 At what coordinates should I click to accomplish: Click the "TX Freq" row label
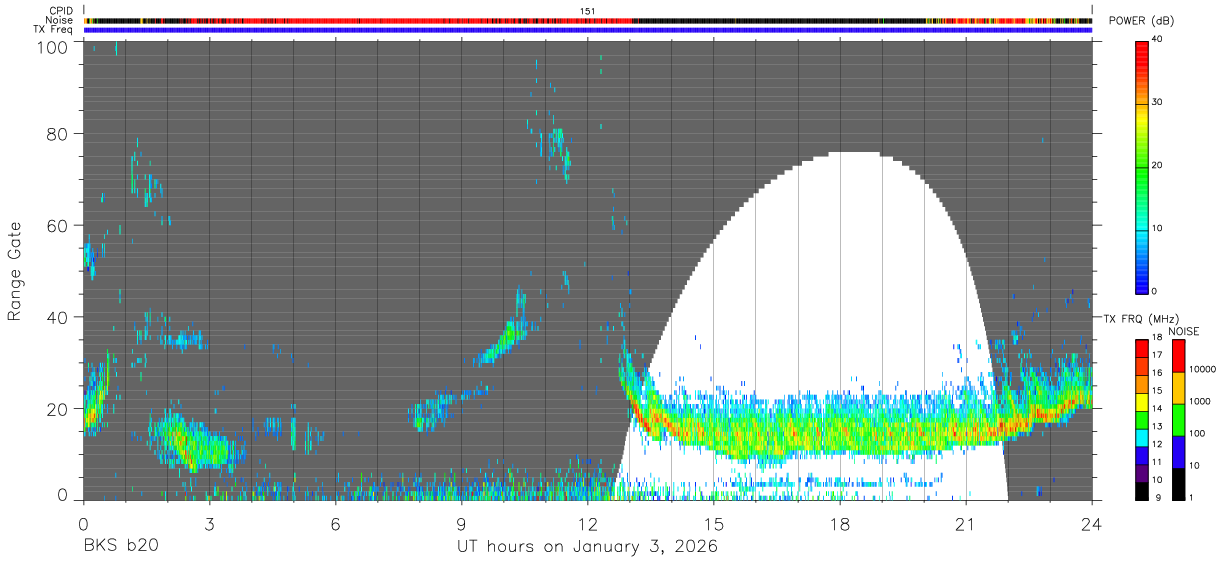[54, 29]
